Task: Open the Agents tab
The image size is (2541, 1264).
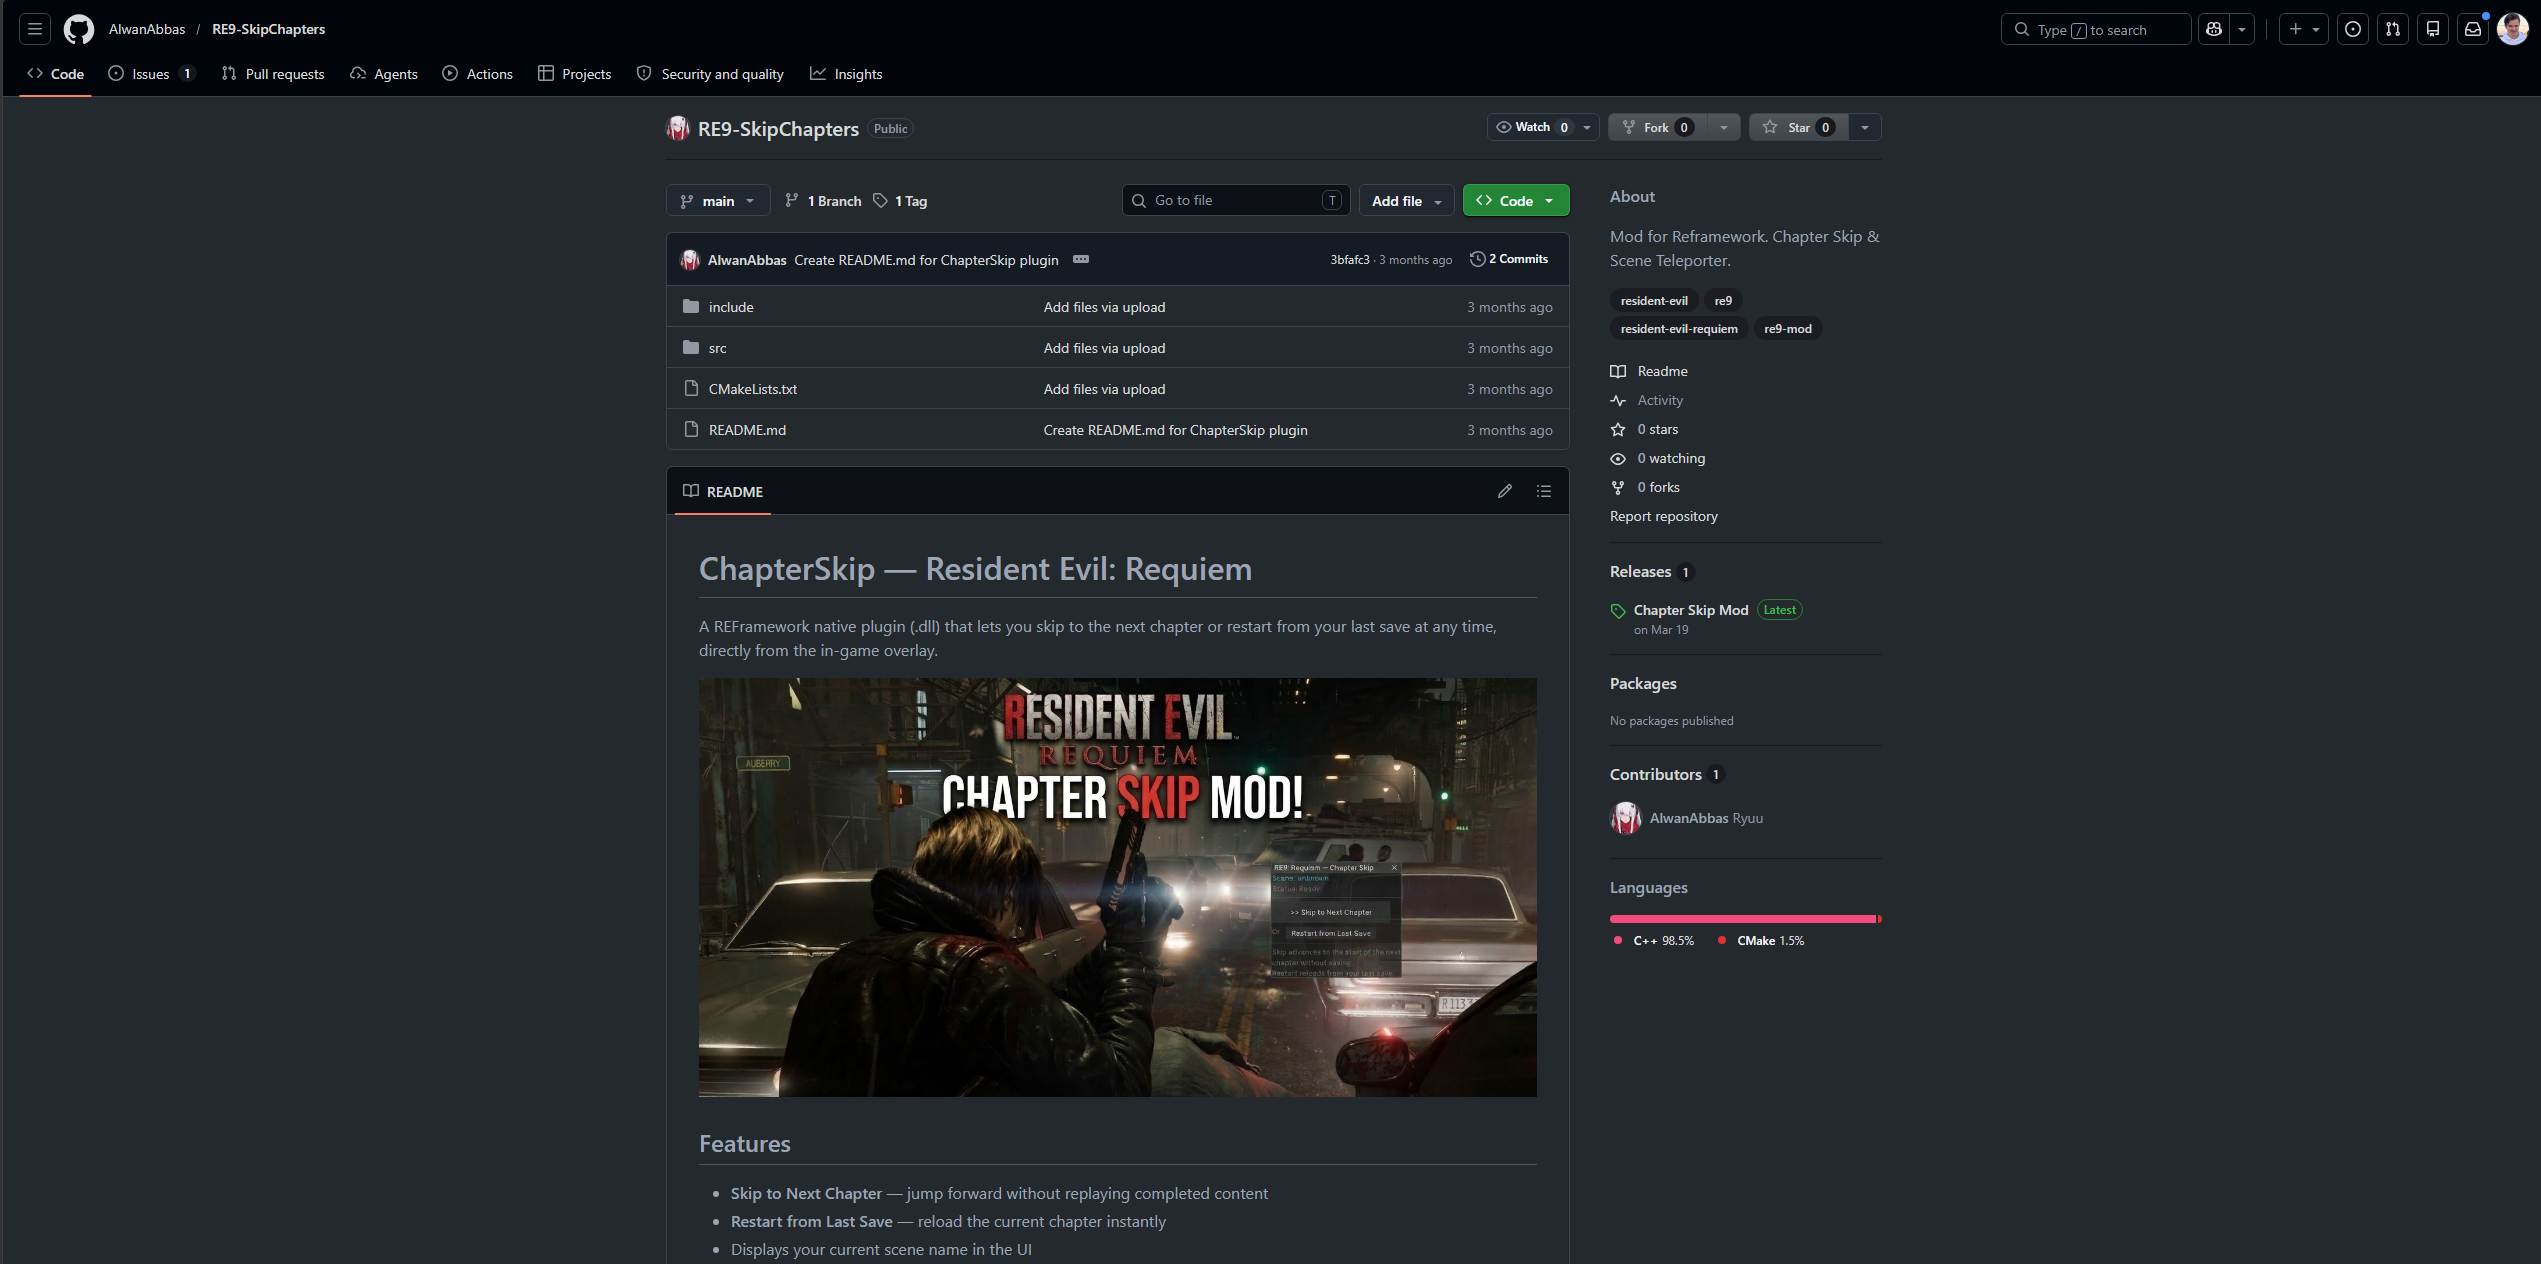Action: click(x=384, y=74)
